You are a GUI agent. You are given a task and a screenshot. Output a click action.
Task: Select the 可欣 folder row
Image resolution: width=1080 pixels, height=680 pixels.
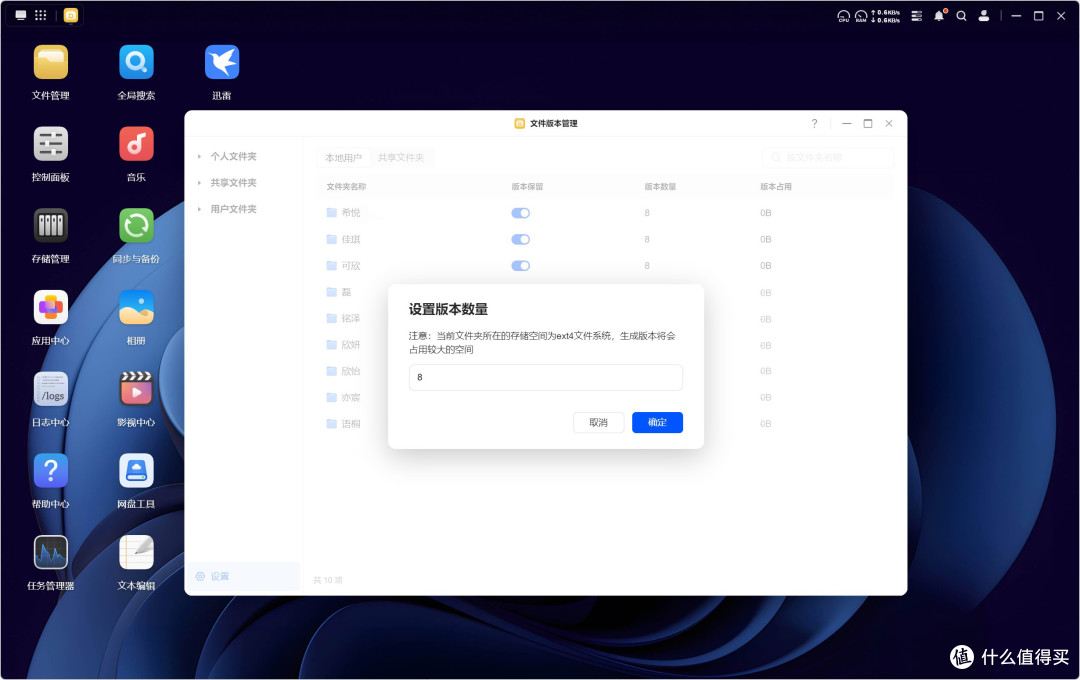click(605, 265)
